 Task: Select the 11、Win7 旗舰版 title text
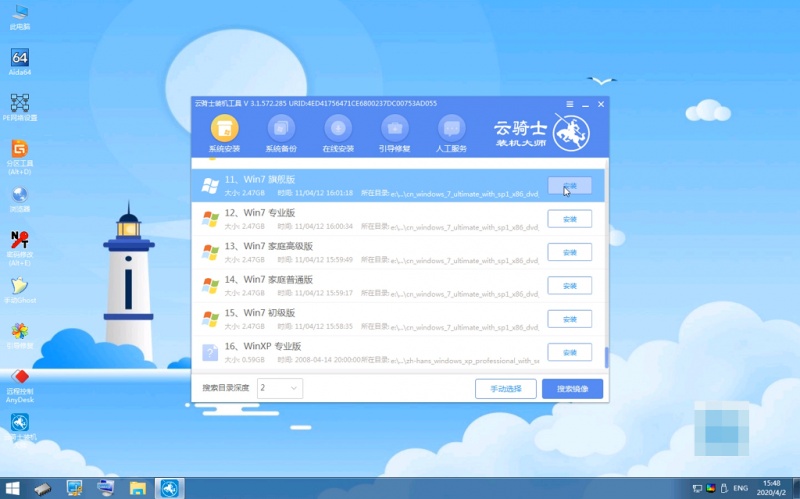click(260, 180)
